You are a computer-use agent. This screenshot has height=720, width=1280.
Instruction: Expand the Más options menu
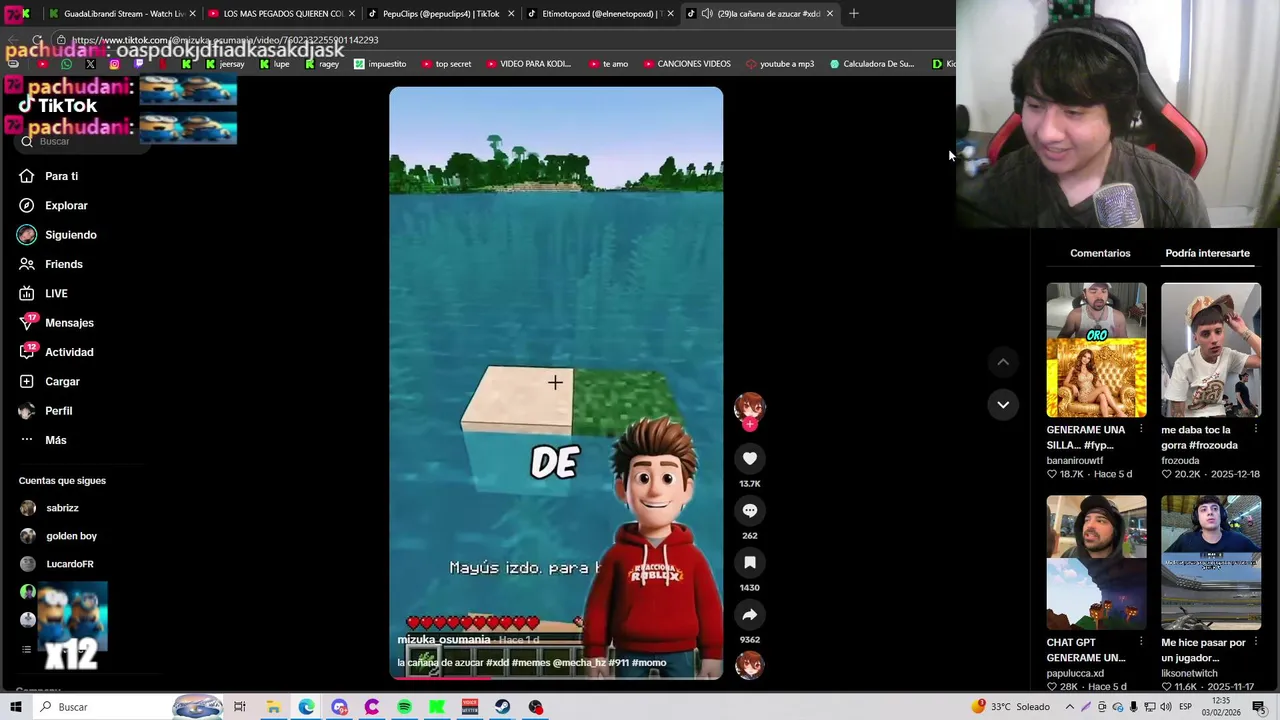pos(42,440)
